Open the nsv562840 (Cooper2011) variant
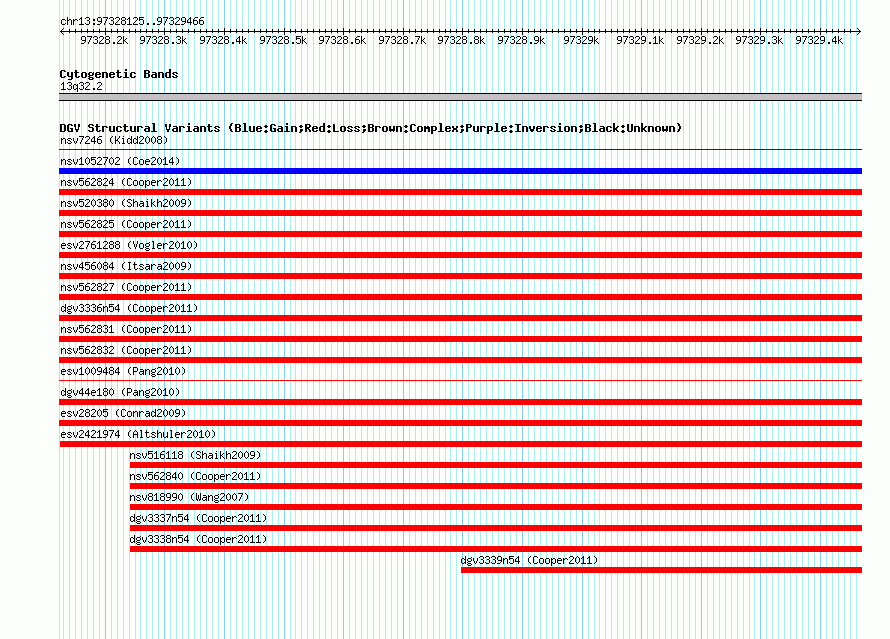The width and height of the screenshot is (890, 639). (195, 476)
